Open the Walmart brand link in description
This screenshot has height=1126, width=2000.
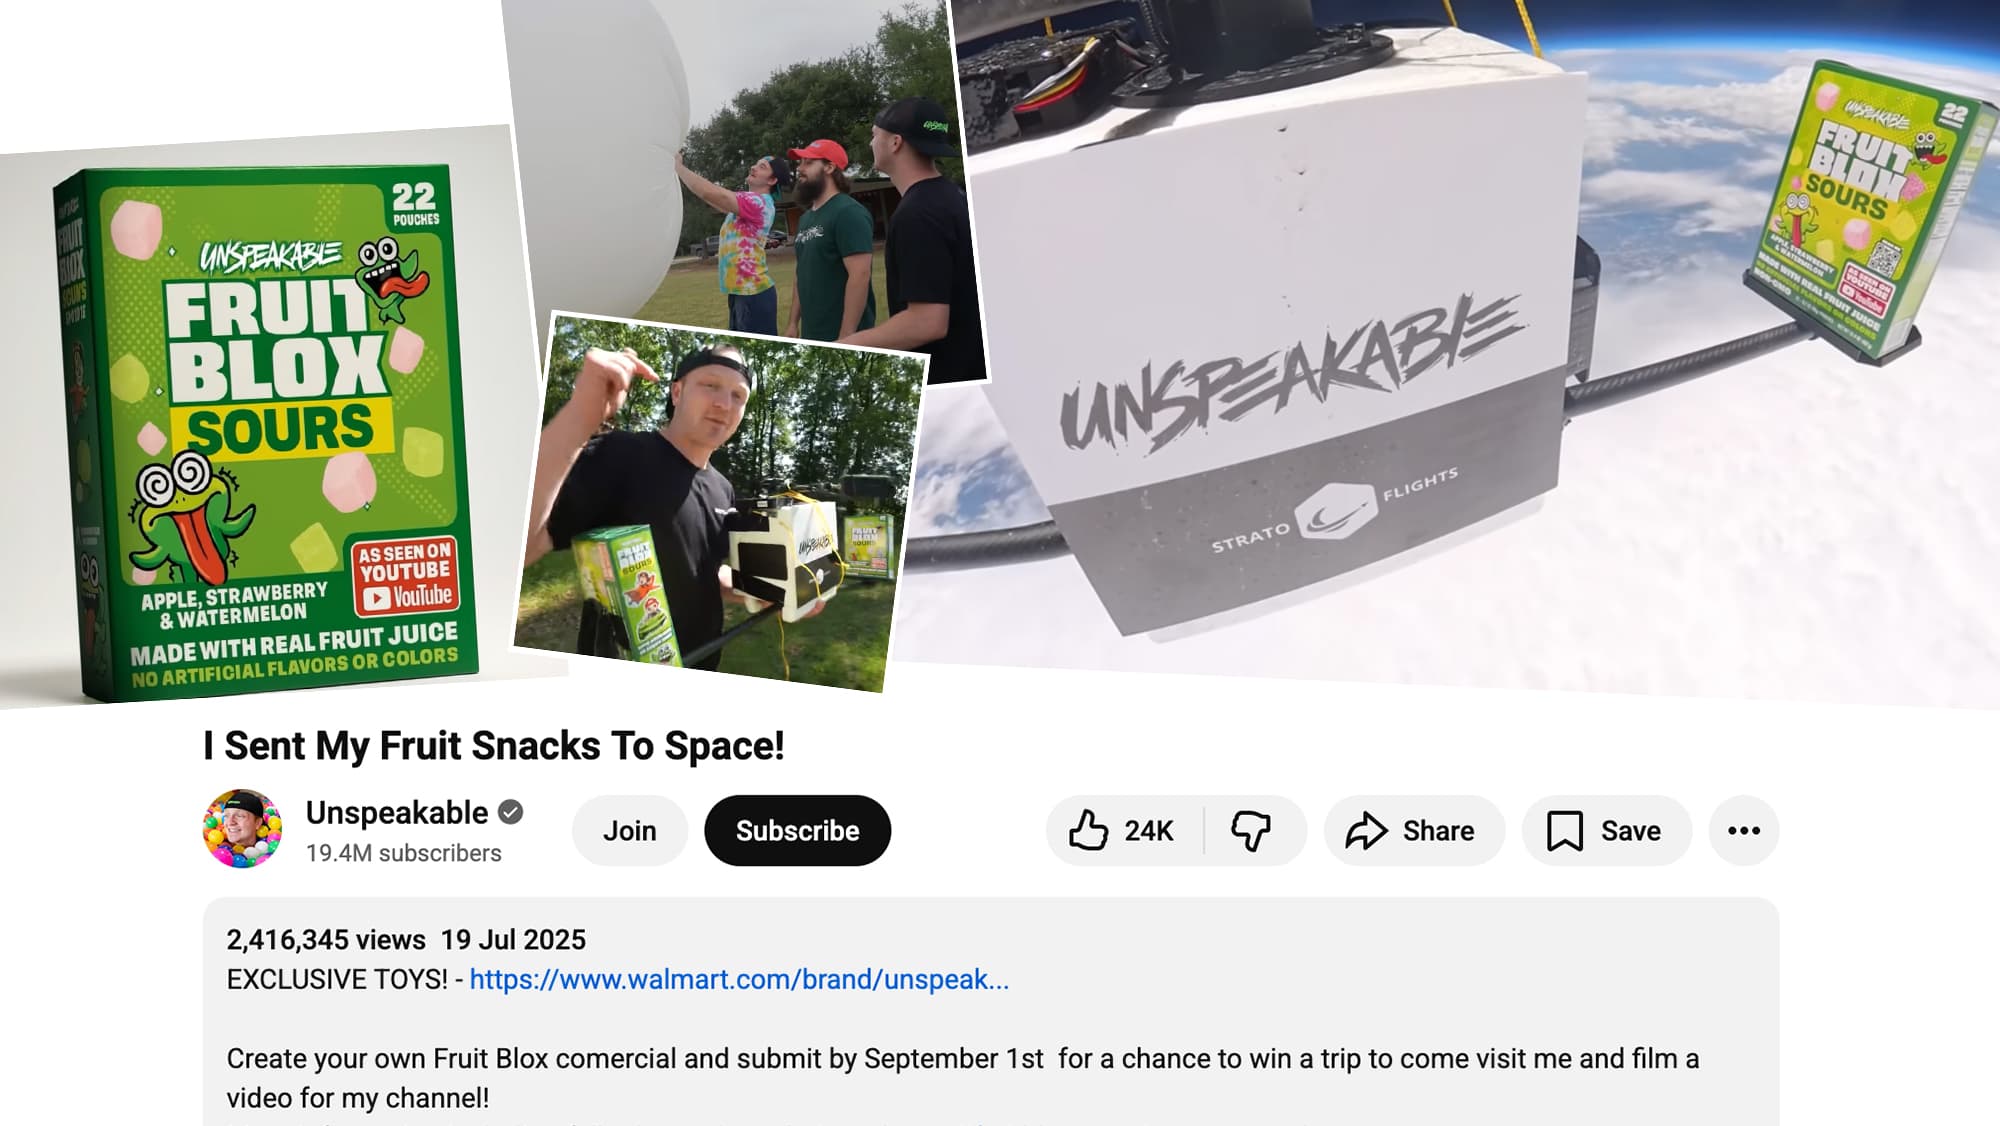click(739, 979)
